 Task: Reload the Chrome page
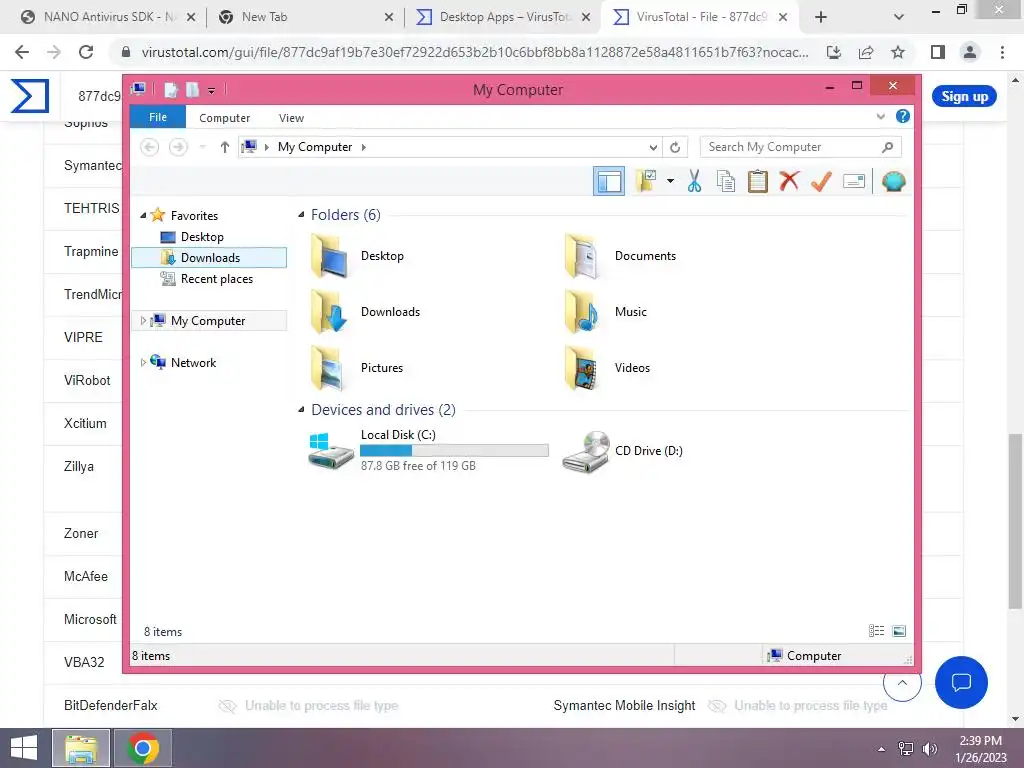(86, 52)
